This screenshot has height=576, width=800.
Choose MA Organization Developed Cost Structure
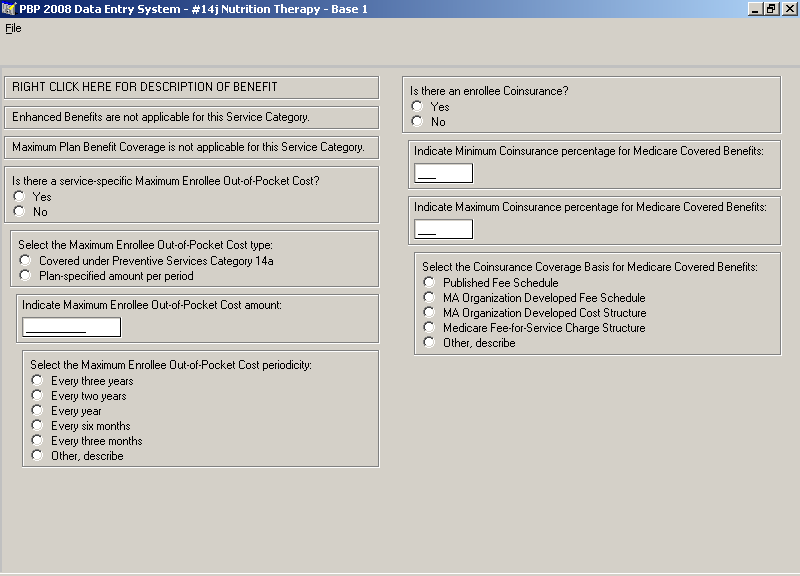[429, 312]
